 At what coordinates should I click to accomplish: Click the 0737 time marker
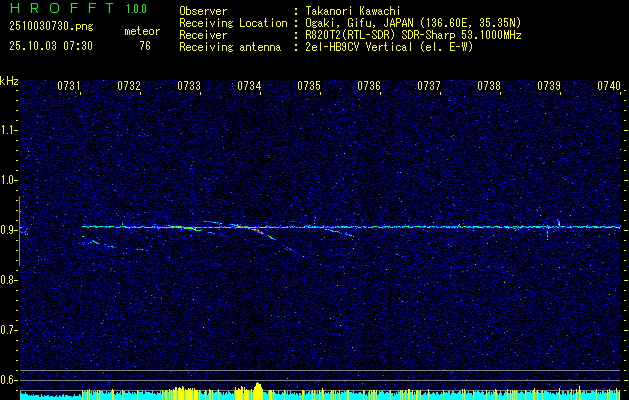click(x=429, y=85)
